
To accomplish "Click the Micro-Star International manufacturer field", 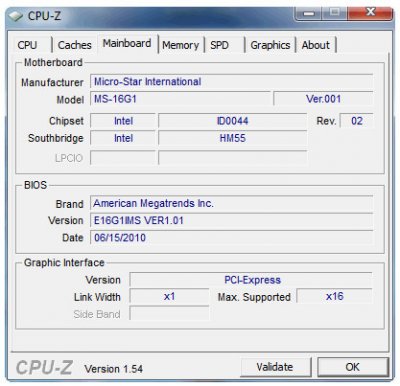I will tap(231, 82).
